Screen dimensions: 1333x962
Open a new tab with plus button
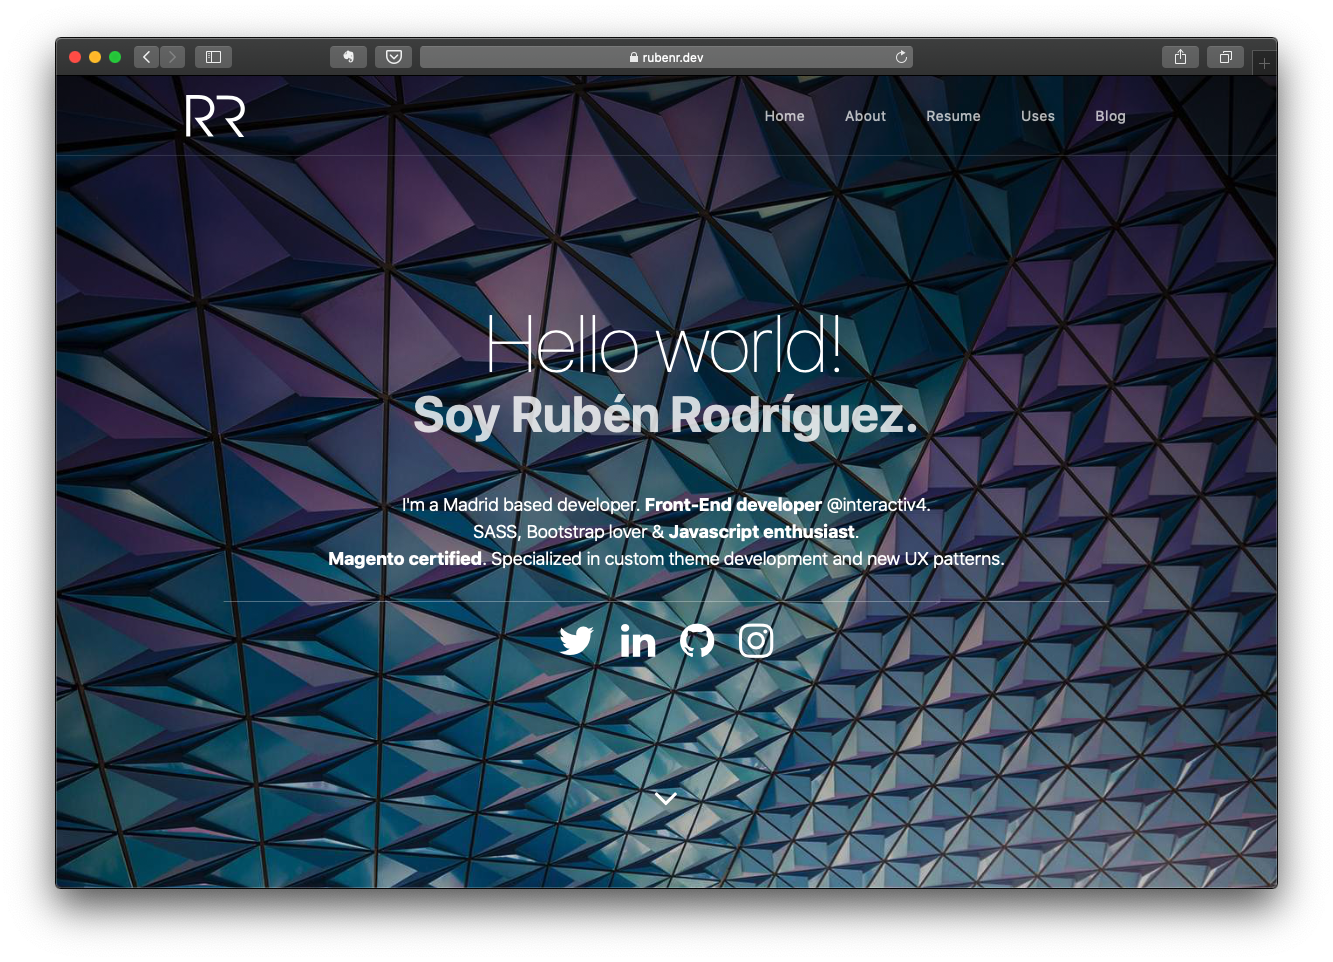[1264, 63]
